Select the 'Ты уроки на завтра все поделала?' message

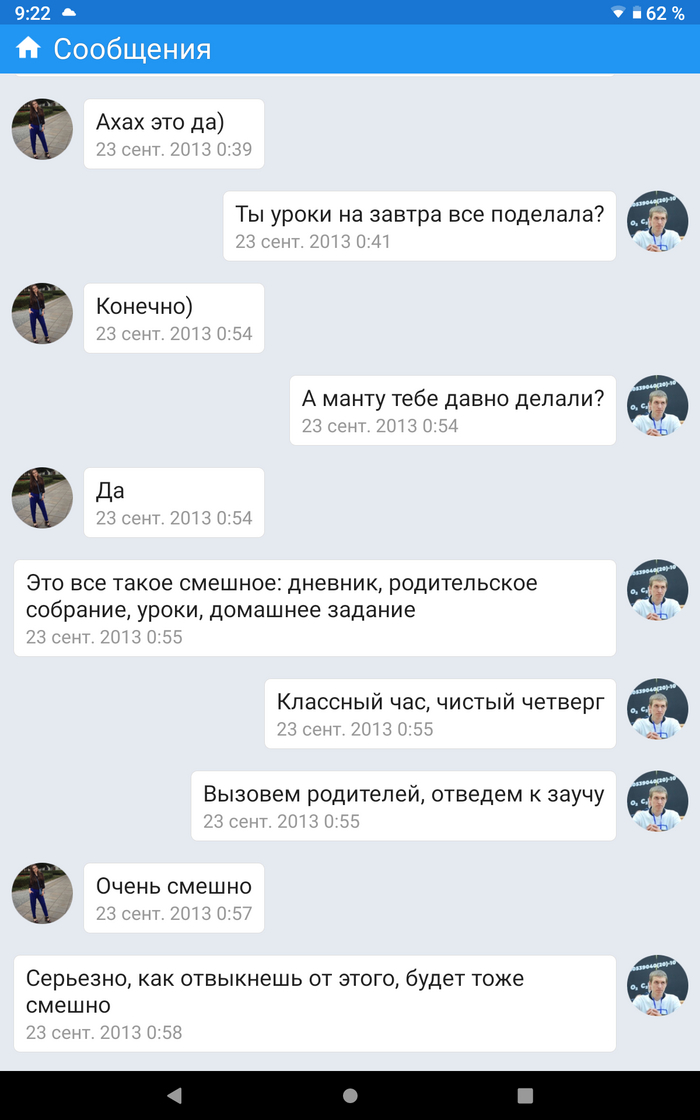pyautogui.click(x=419, y=226)
